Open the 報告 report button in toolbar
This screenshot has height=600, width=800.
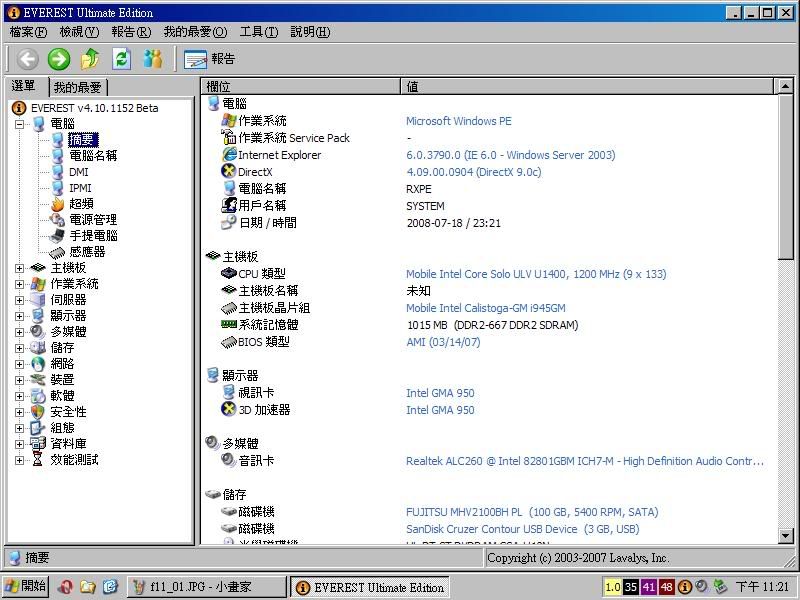(210, 59)
